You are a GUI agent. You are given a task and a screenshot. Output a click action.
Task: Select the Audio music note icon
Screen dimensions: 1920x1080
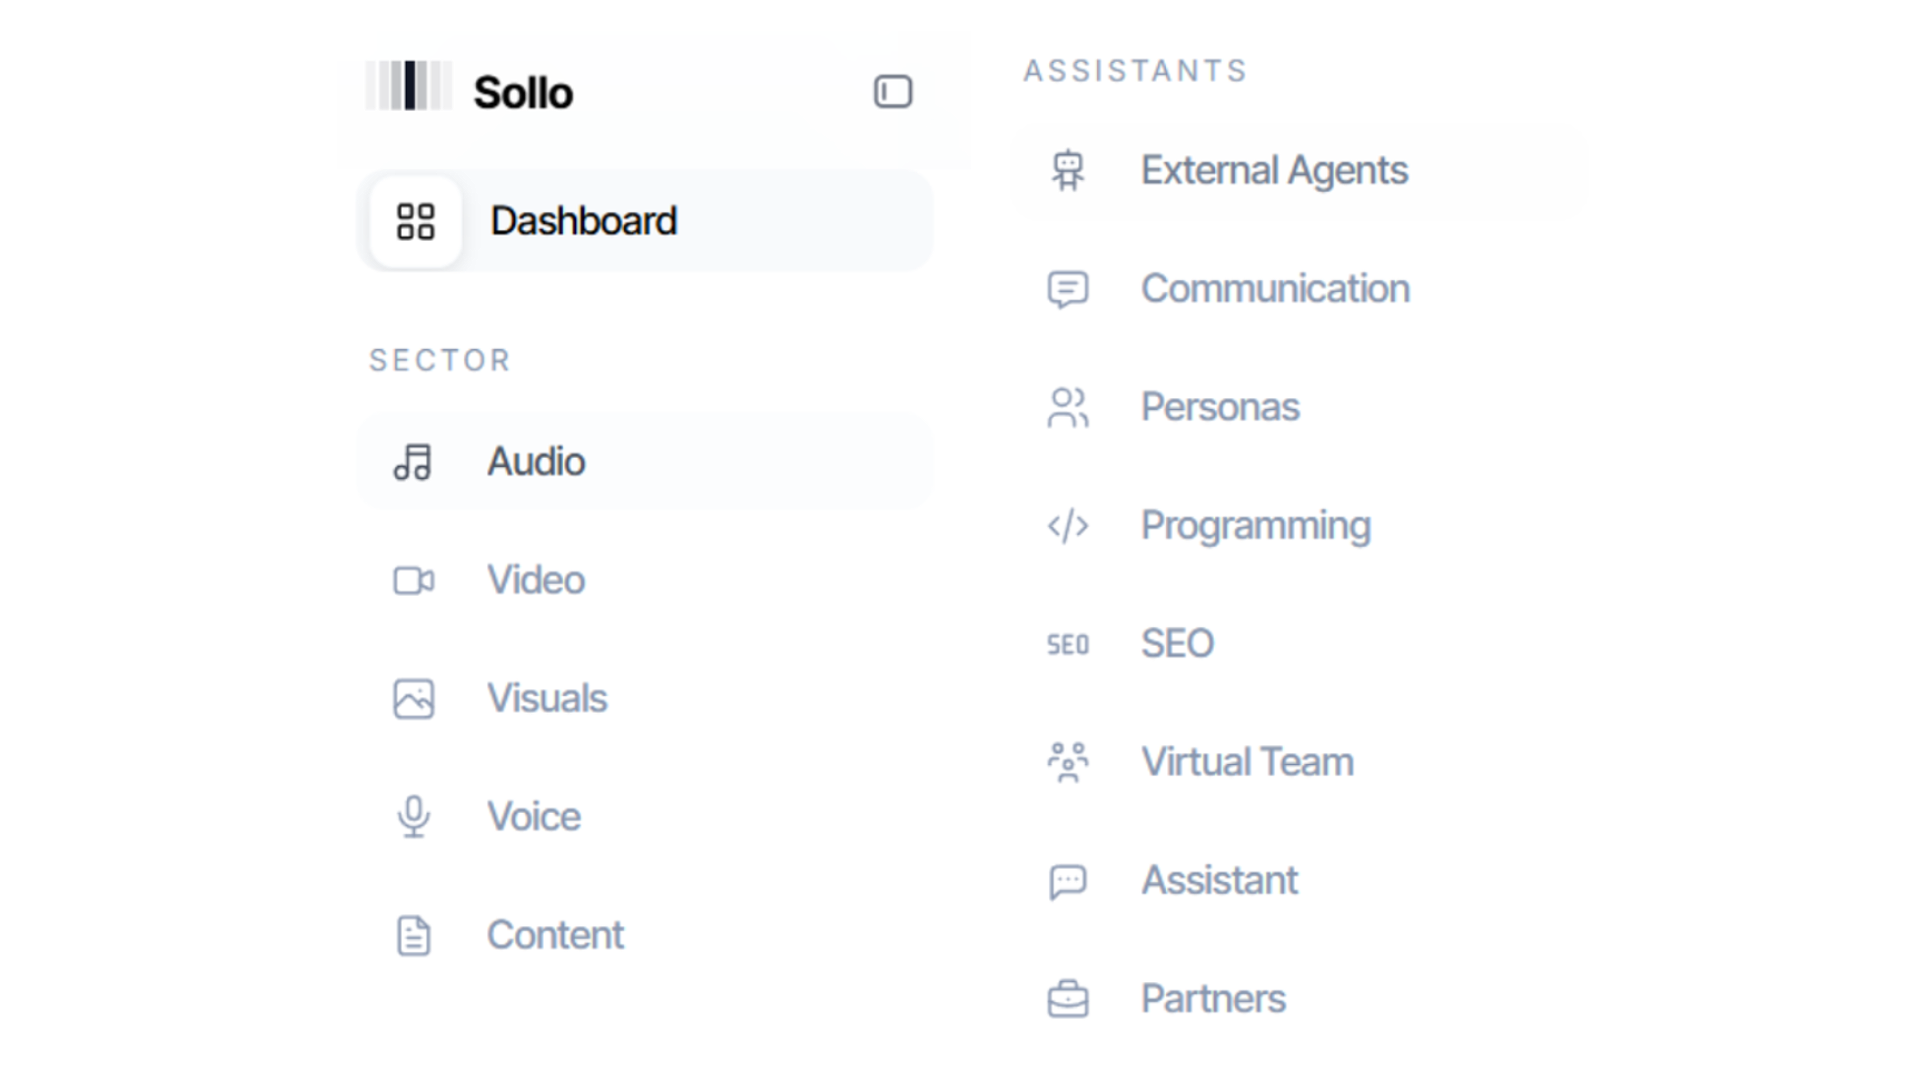pos(413,462)
